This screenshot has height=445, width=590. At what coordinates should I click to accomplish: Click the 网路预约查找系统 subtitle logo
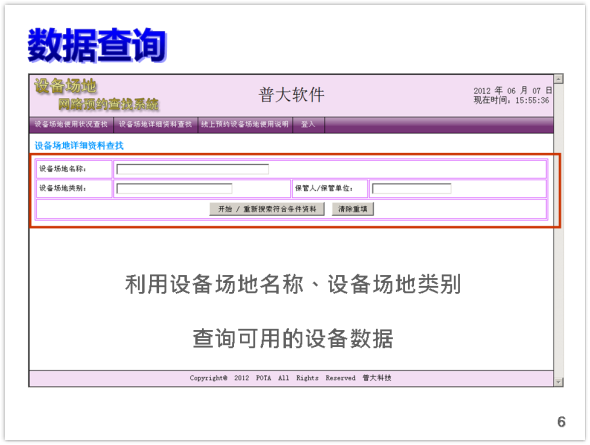(x=108, y=104)
